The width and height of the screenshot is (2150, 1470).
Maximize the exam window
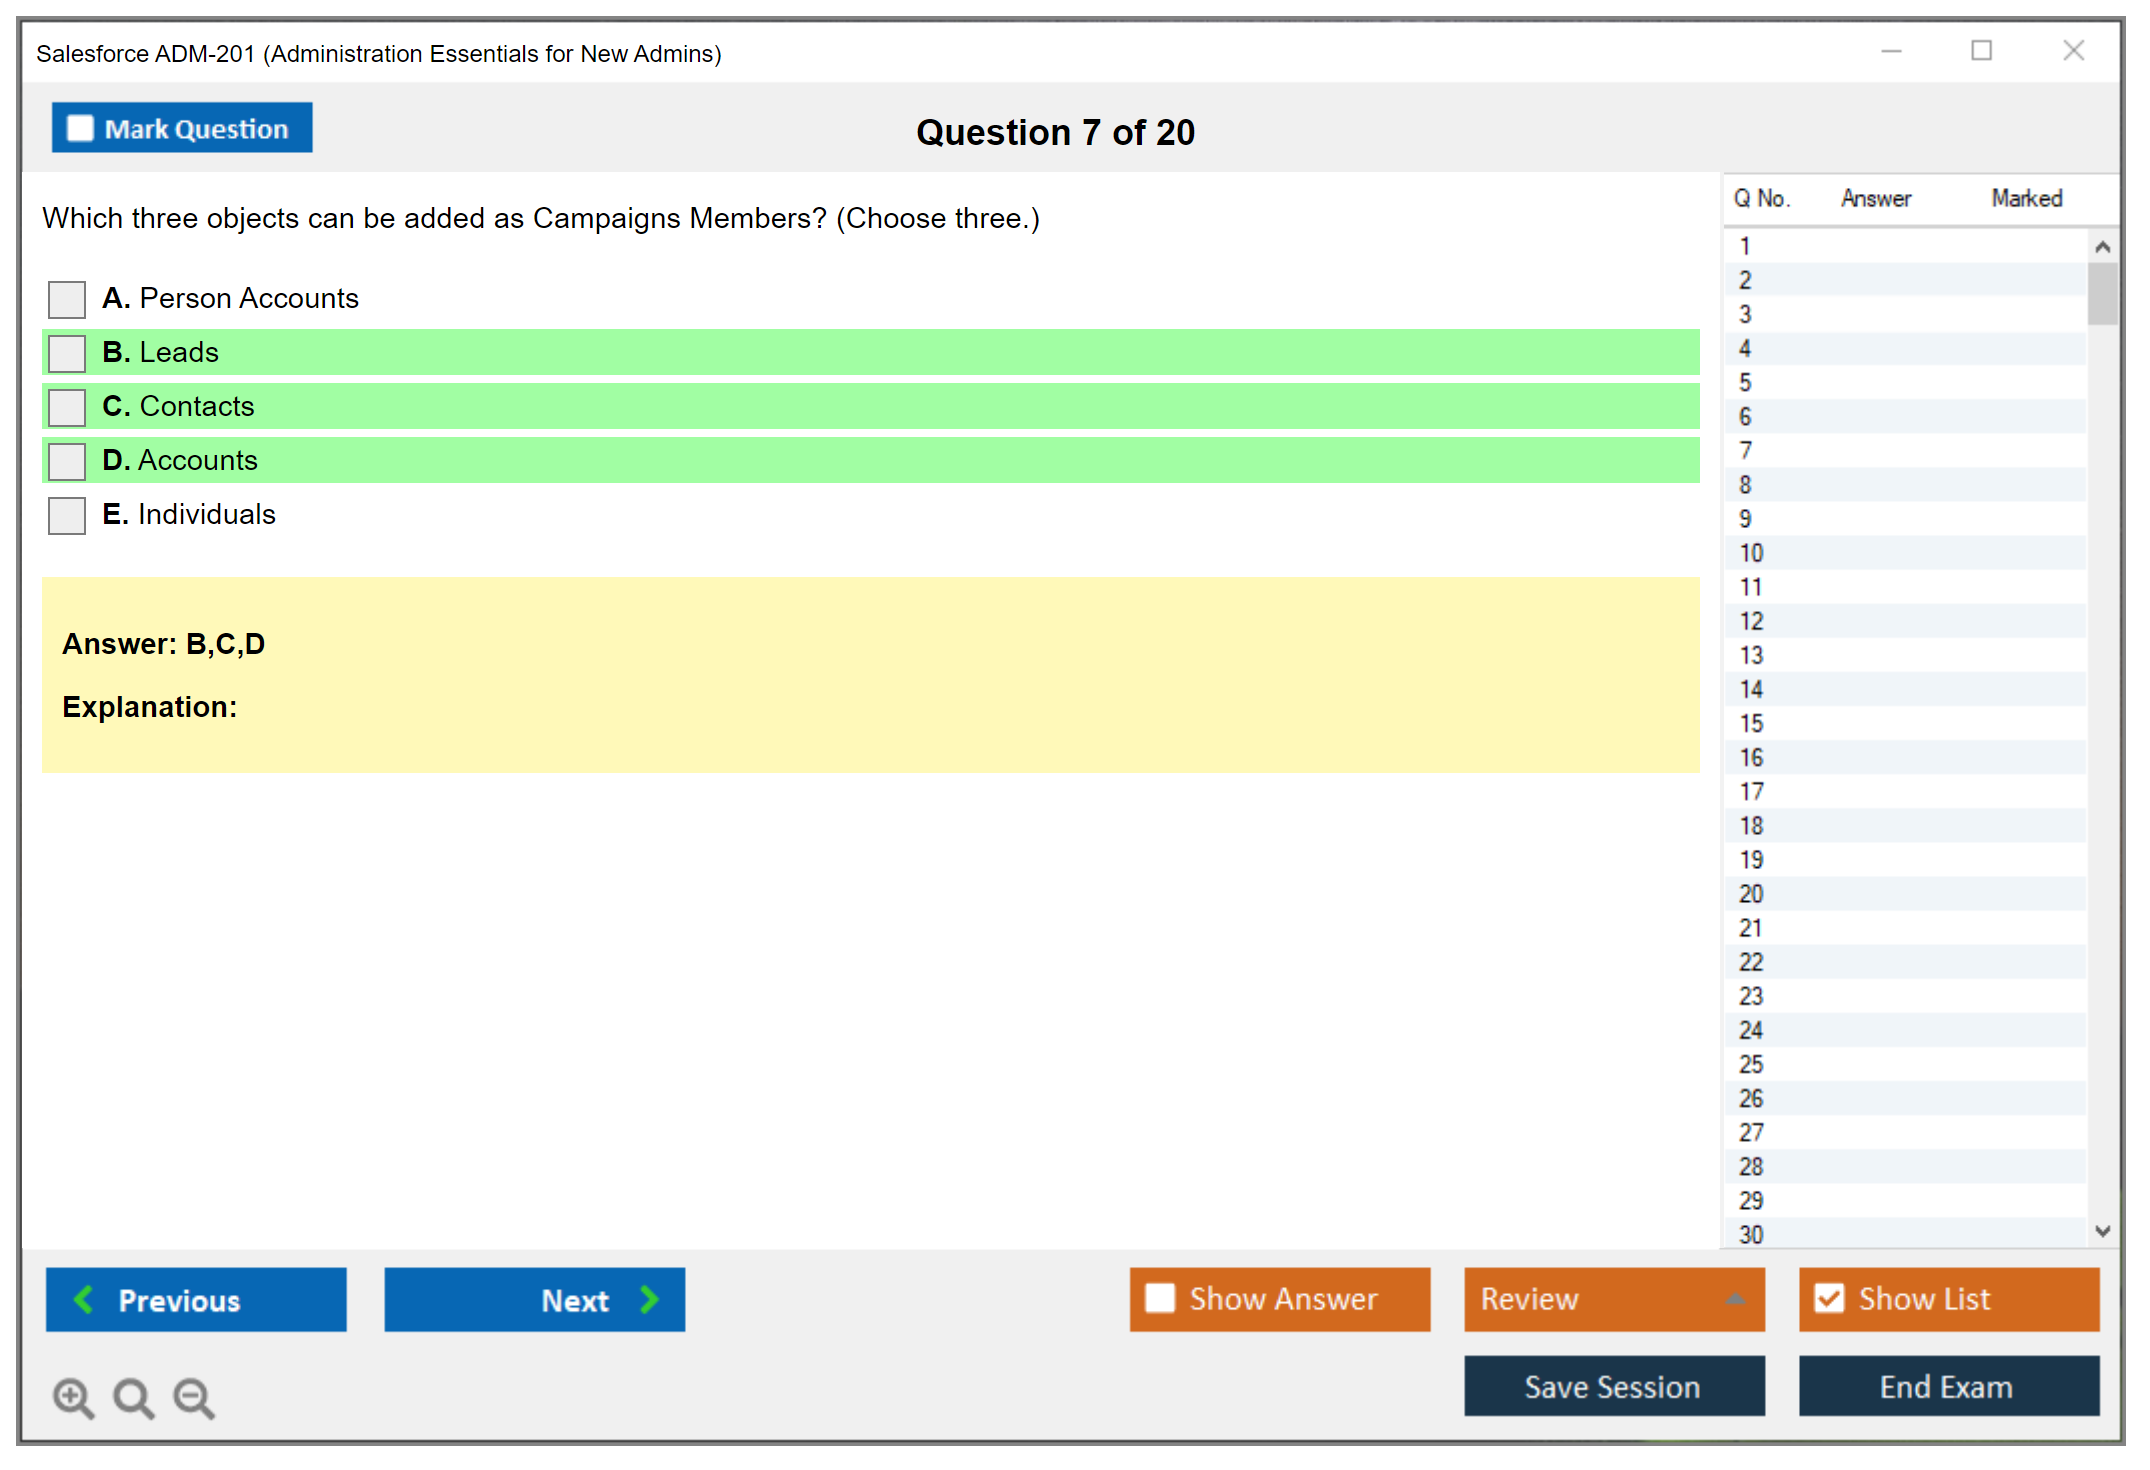[x=1981, y=51]
